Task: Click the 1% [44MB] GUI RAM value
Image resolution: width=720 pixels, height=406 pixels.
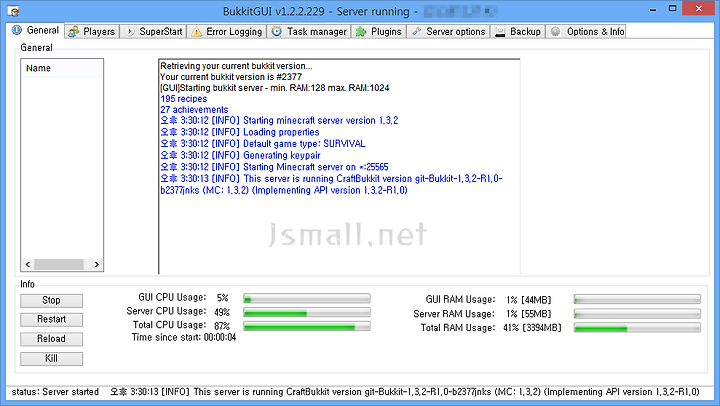Action: (529, 300)
